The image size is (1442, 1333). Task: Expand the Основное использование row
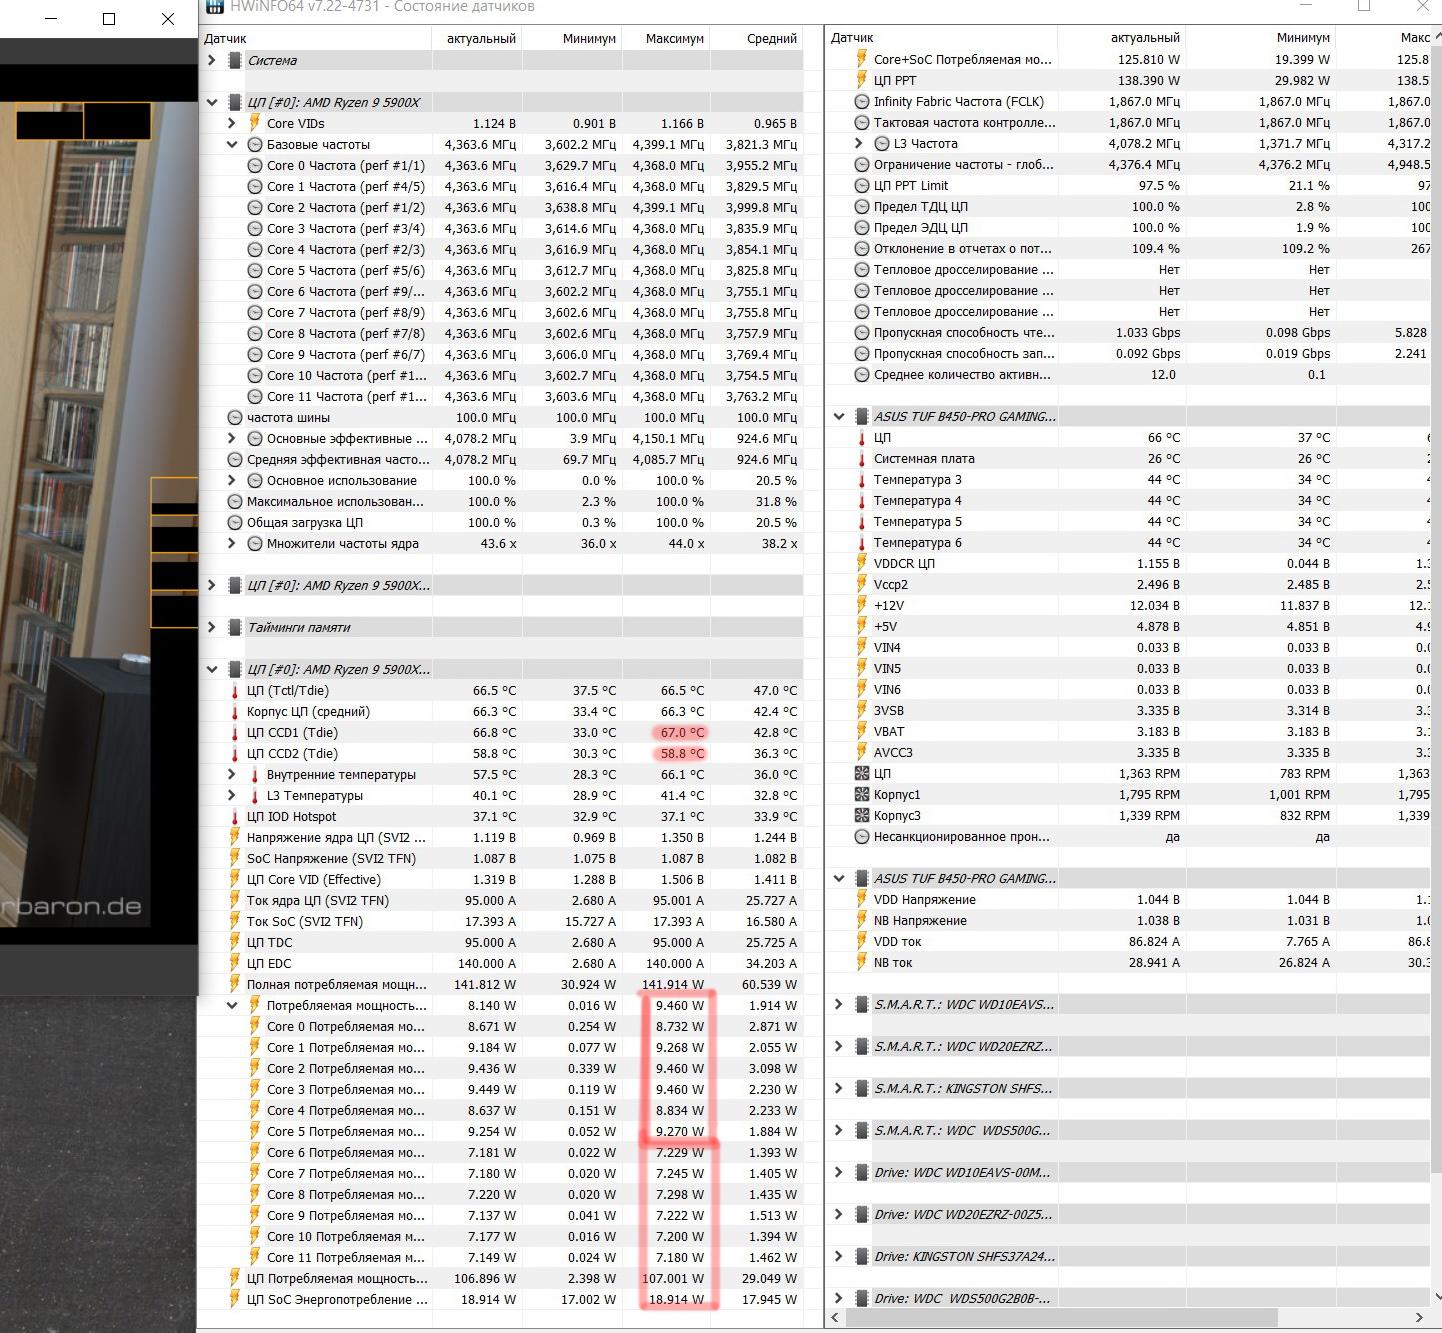coord(232,480)
